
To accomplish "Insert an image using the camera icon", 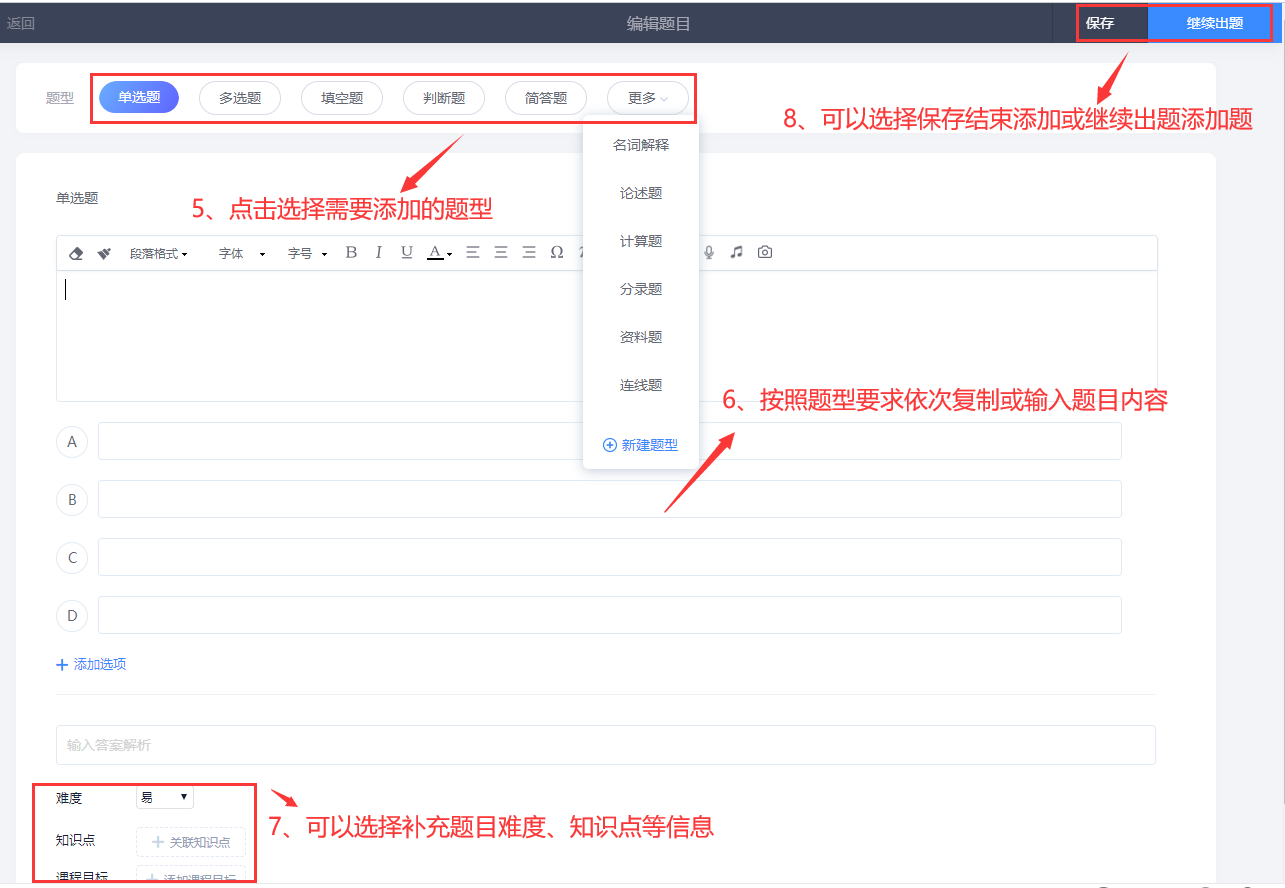I will click(x=765, y=253).
